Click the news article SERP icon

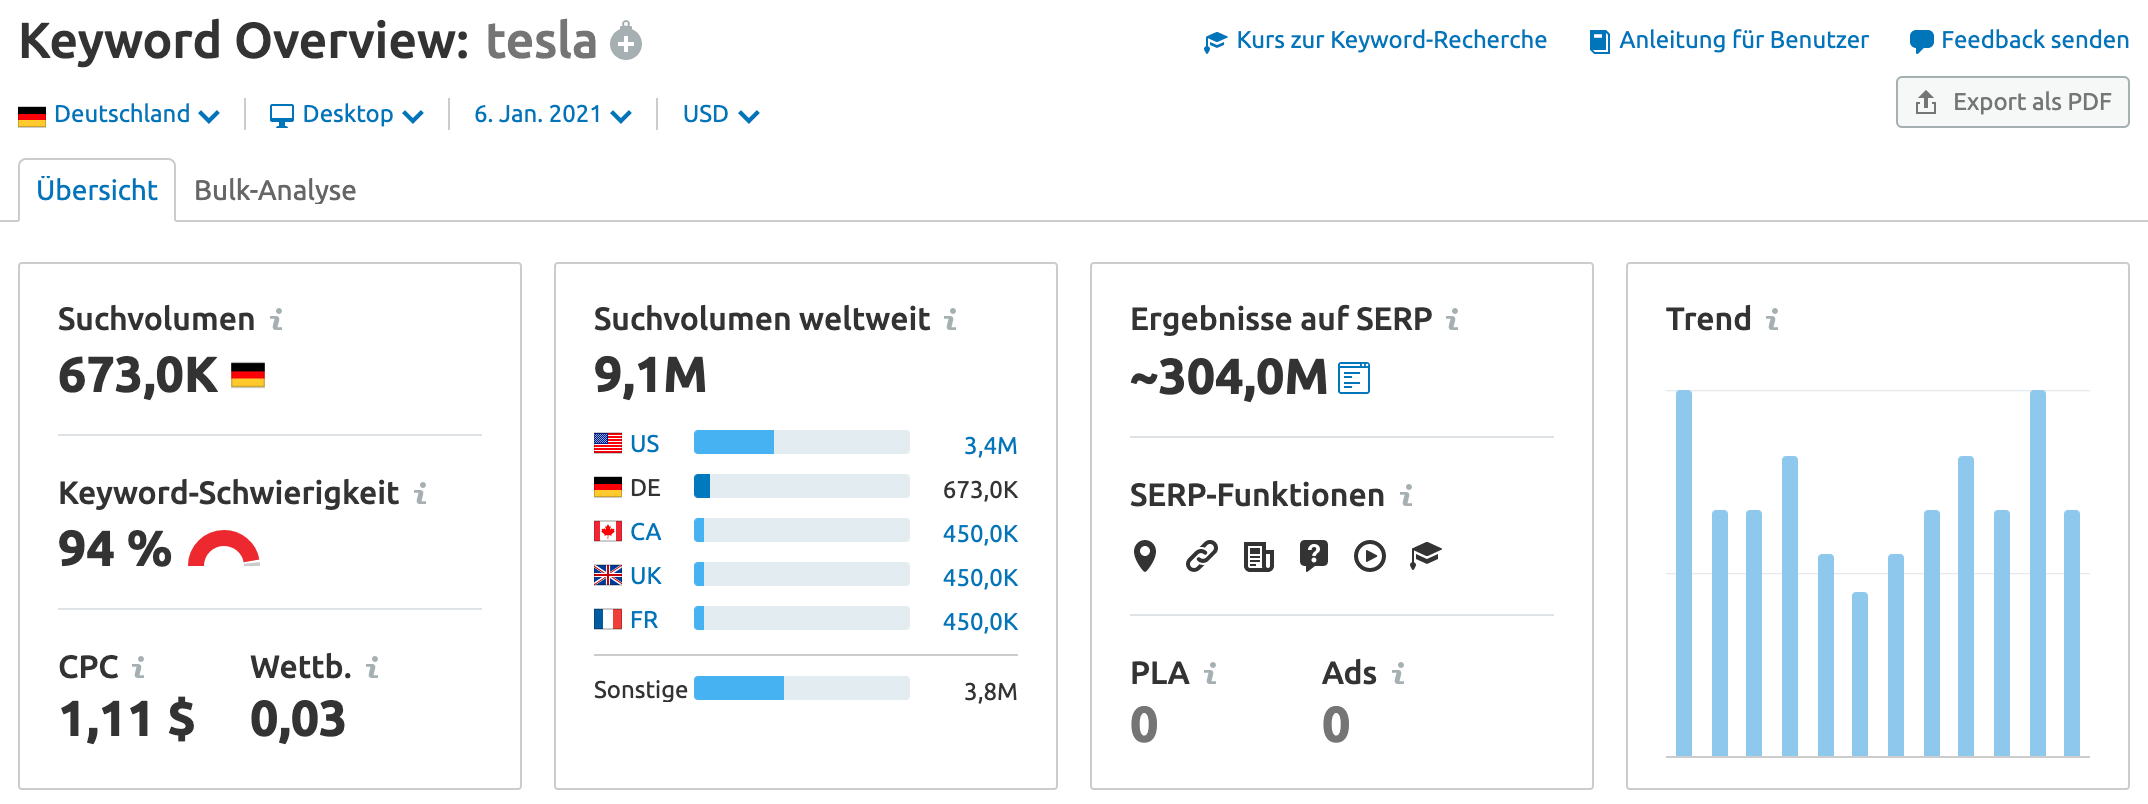(x=1258, y=556)
